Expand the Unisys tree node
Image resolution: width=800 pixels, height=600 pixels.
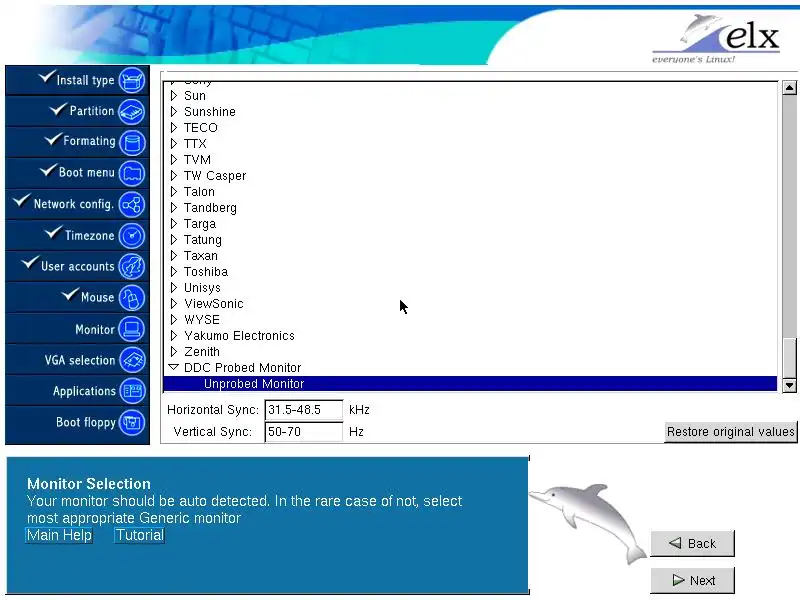[174, 287]
